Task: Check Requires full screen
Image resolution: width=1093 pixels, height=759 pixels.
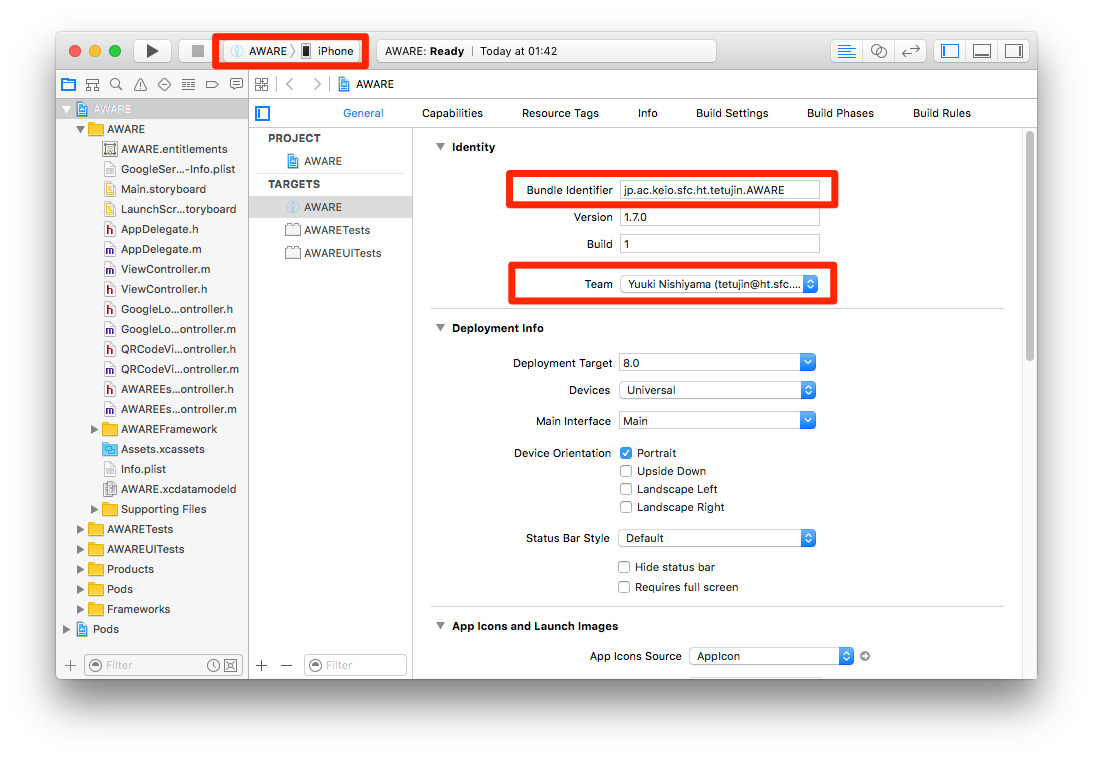Action: tap(624, 587)
